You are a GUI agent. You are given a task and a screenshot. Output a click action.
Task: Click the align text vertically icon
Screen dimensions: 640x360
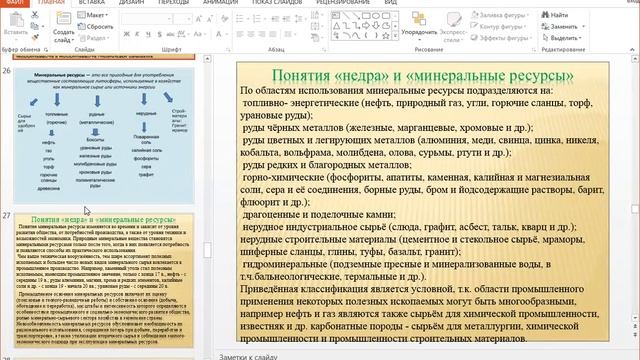click(x=315, y=27)
